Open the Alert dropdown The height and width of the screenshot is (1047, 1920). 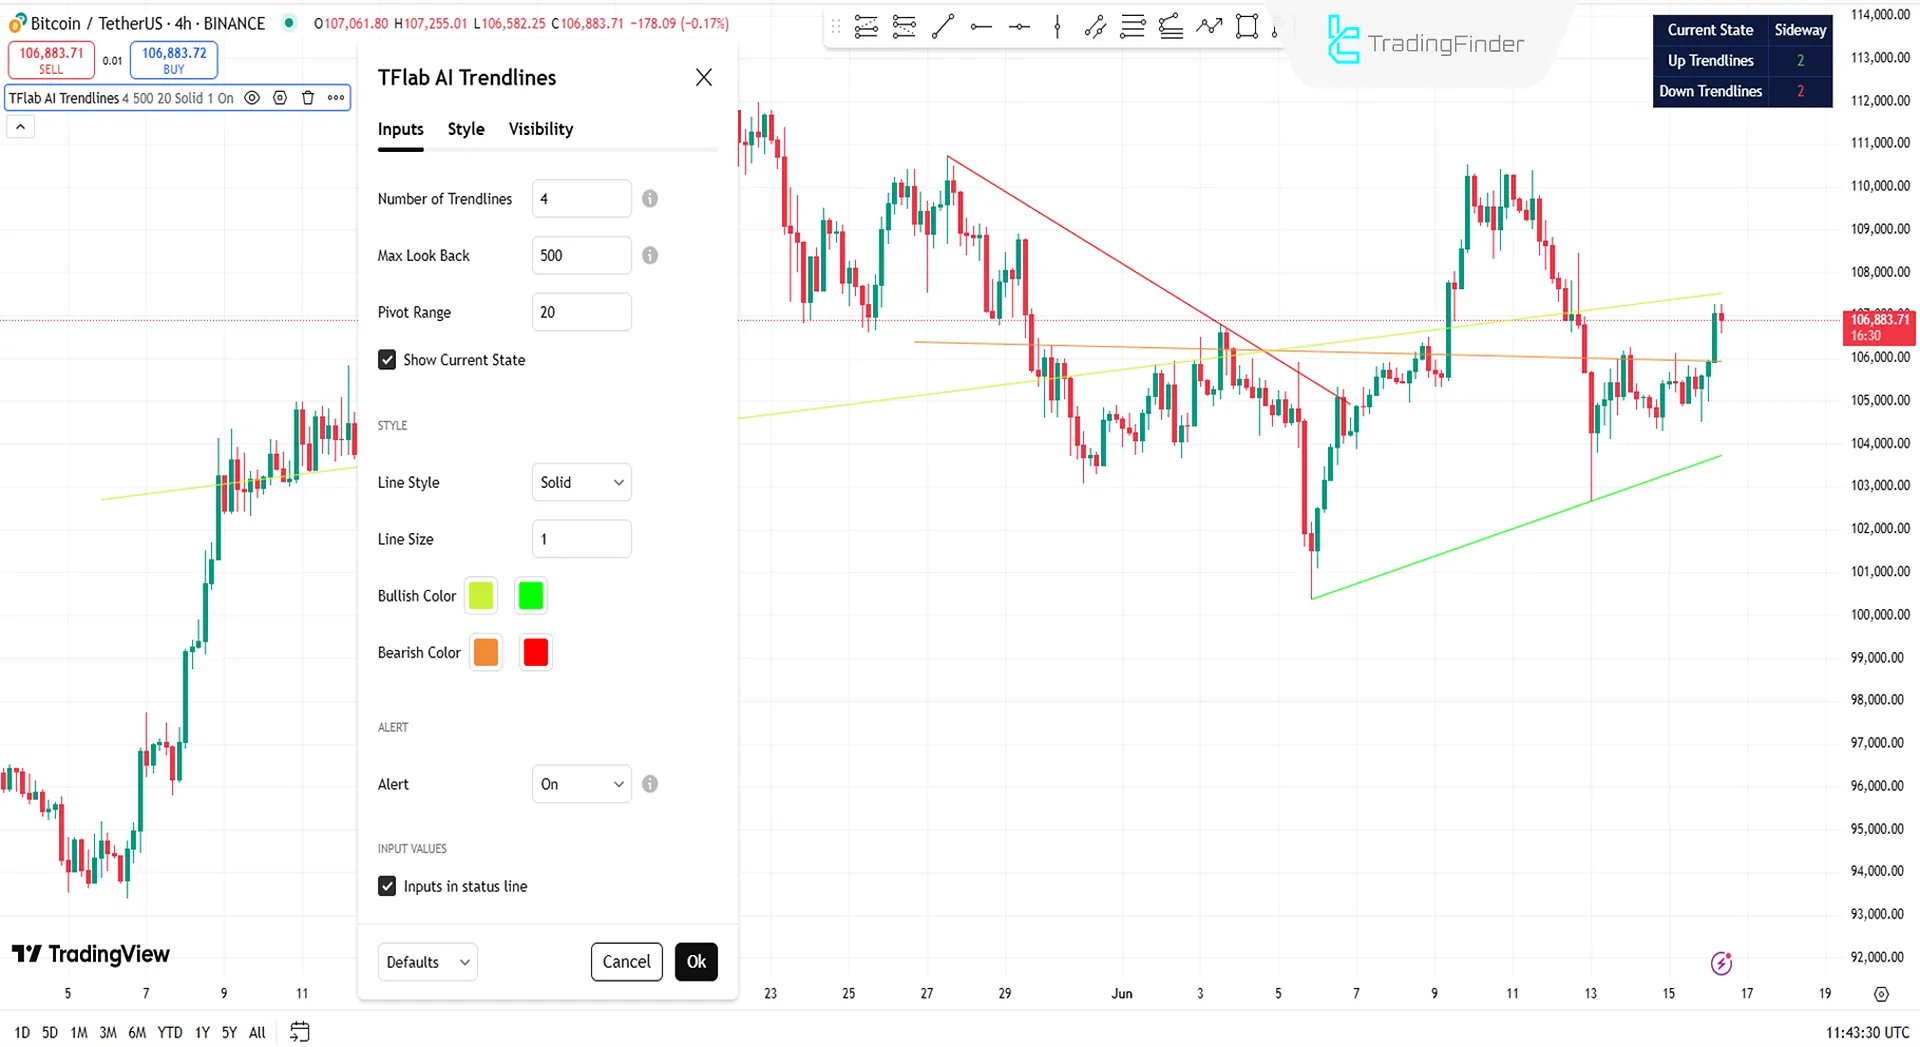pyautogui.click(x=581, y=784)
